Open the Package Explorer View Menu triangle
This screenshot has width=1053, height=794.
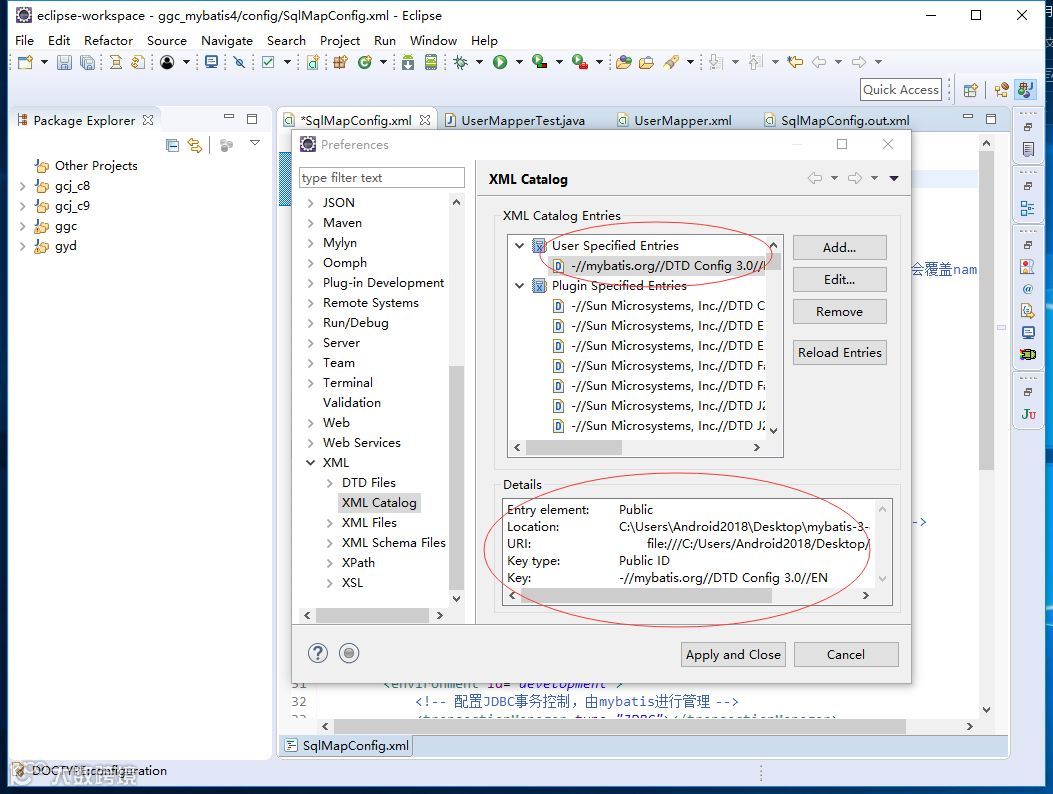pos(255,143)
